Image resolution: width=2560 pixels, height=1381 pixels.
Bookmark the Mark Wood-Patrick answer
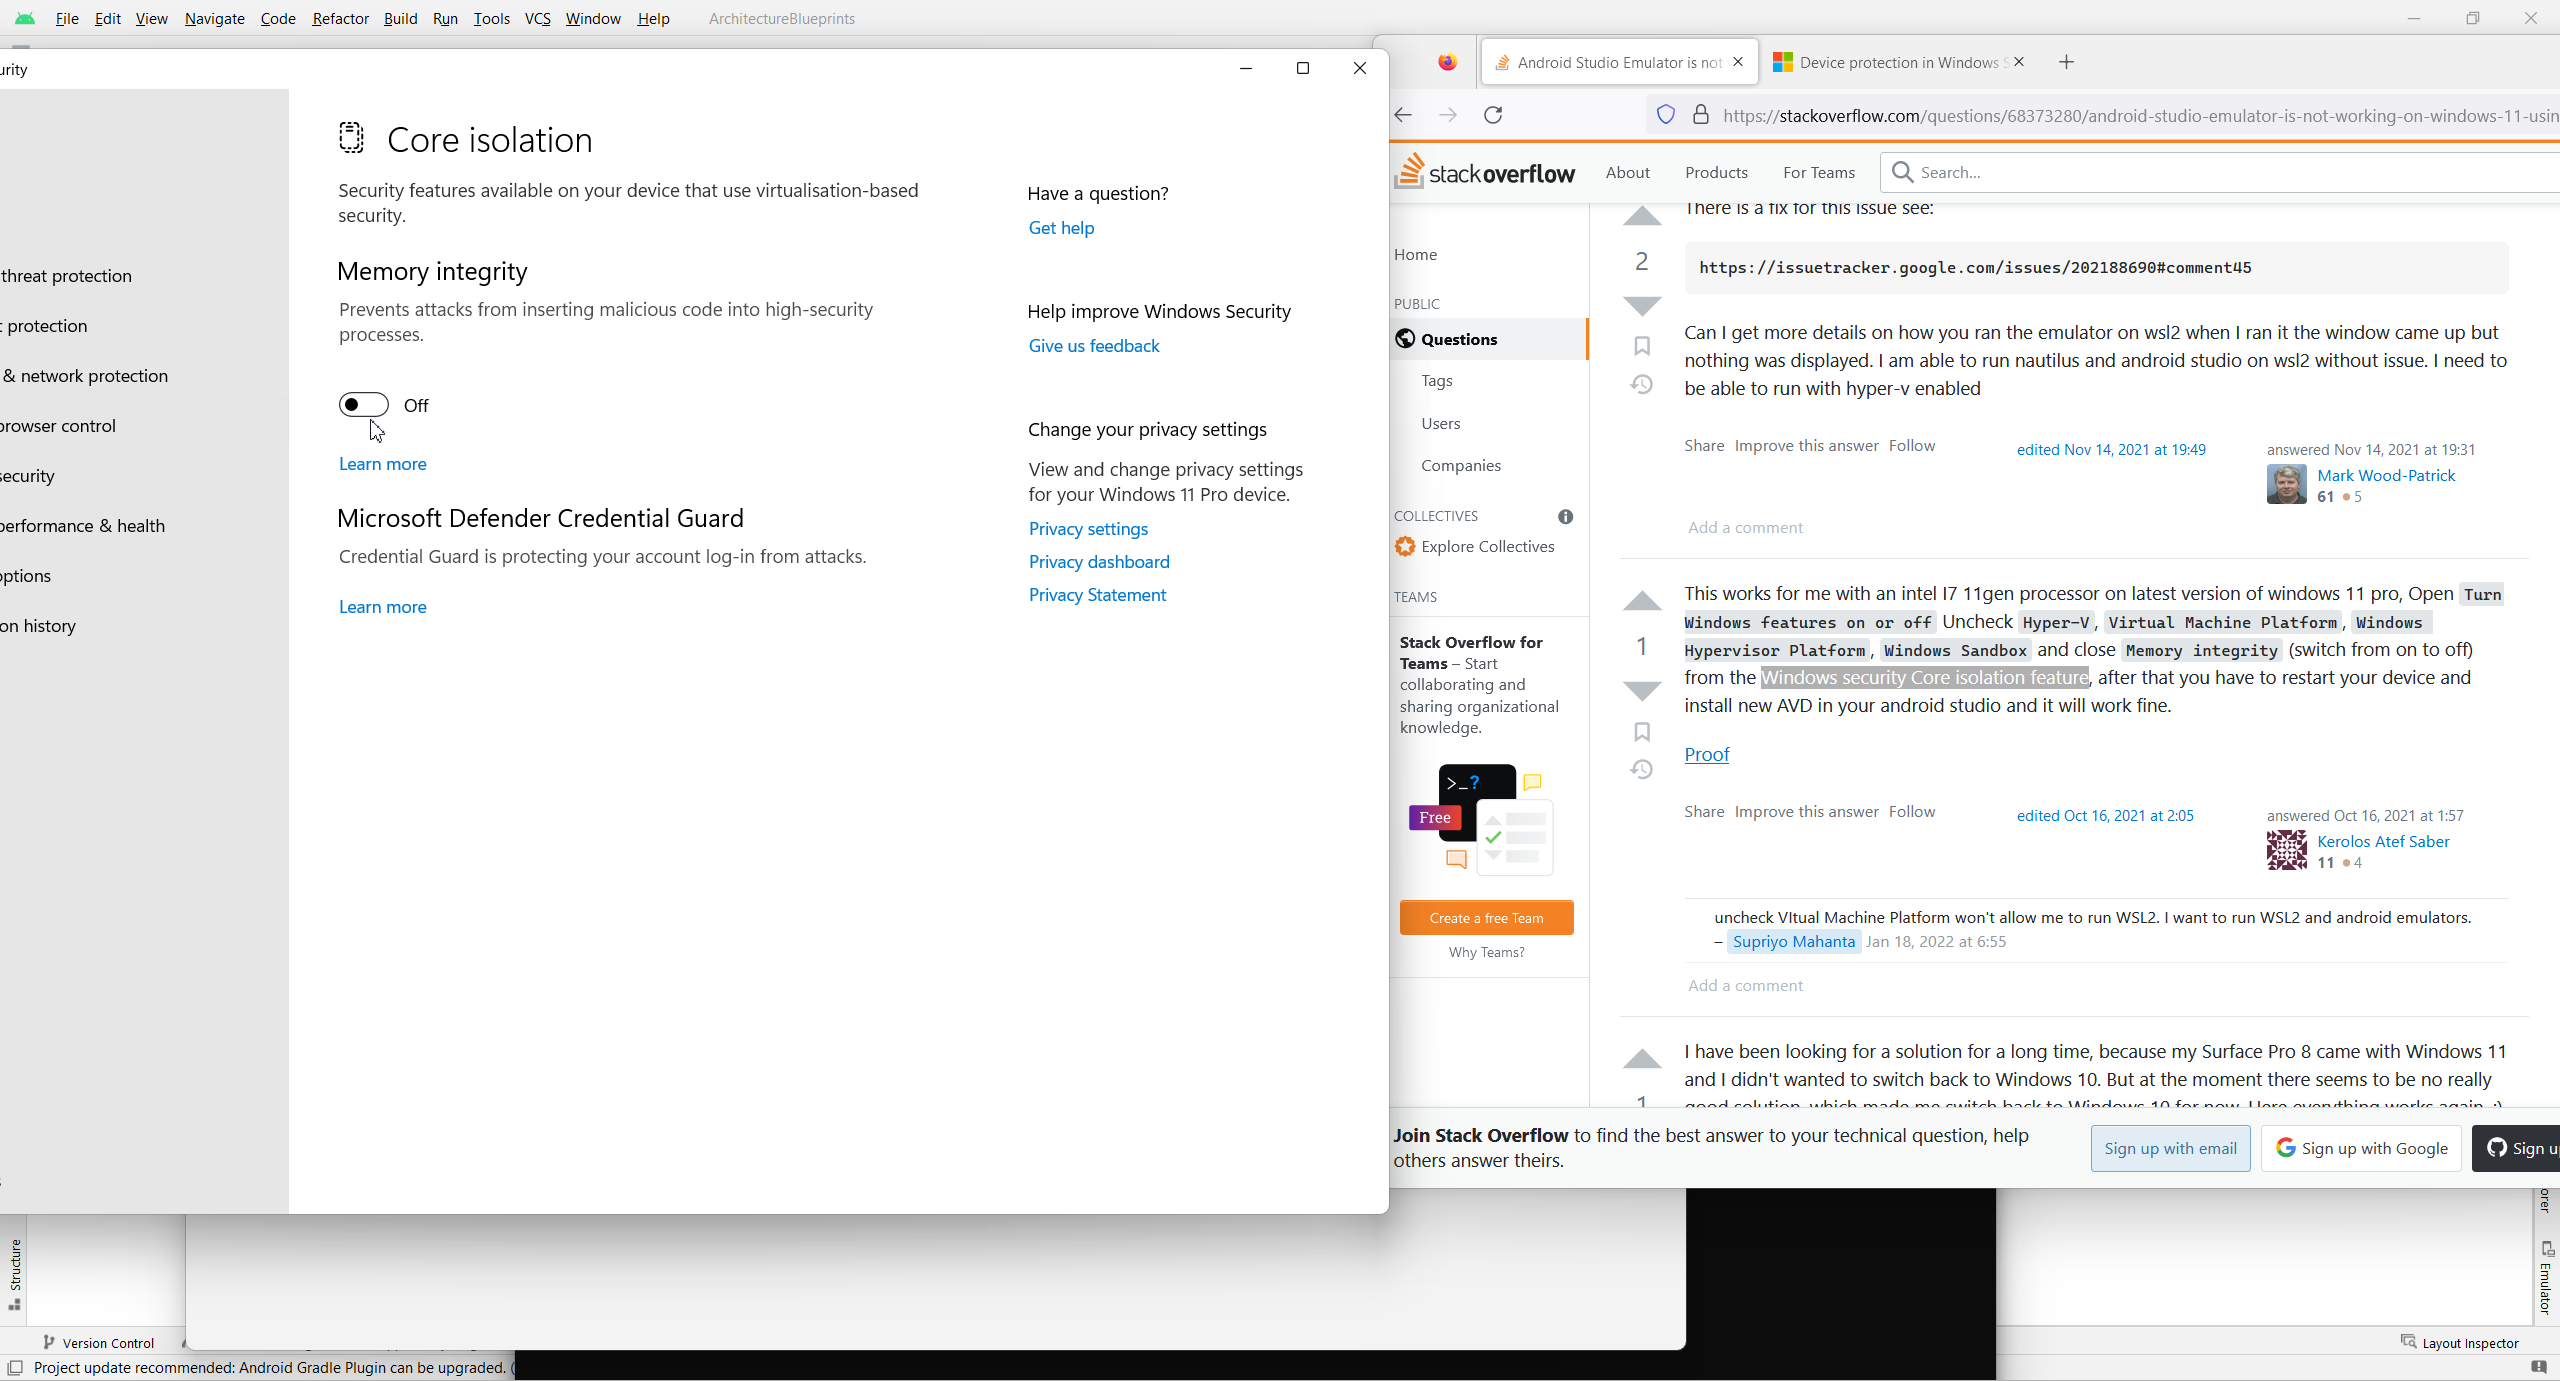tap(1641, 346)
